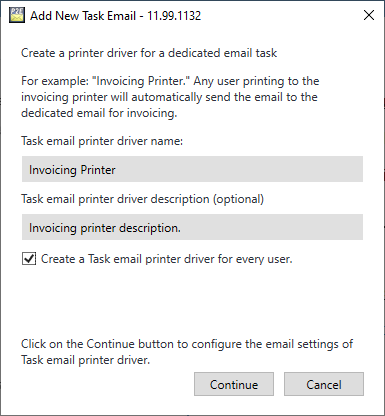Click the blank area below the checkbox
This screenshot has width=385, height=416.
coord(192,300)
